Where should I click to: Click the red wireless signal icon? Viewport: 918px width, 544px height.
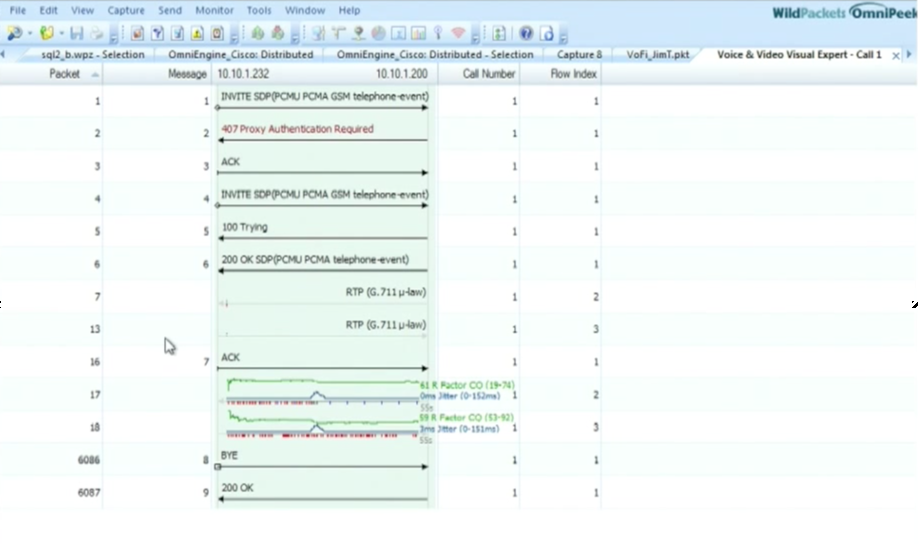pos(458,33)
